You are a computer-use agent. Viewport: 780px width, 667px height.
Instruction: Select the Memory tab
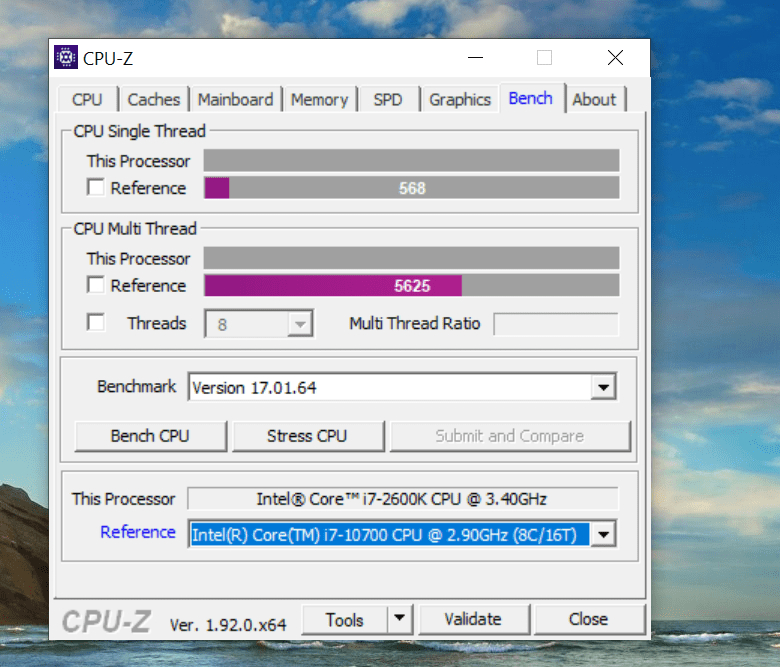pyautogui.click(x=320, y=99)
